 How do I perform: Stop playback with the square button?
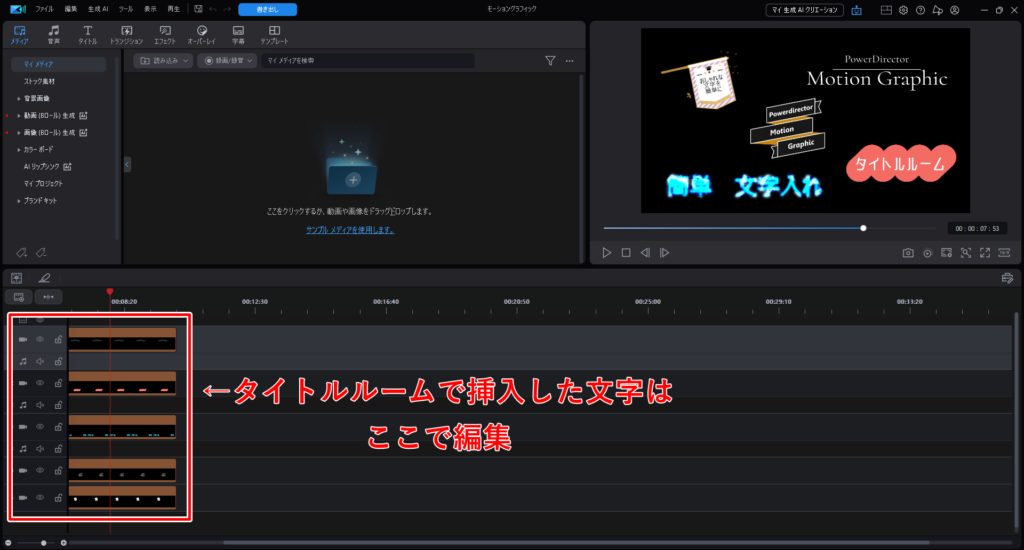[626, 253]
